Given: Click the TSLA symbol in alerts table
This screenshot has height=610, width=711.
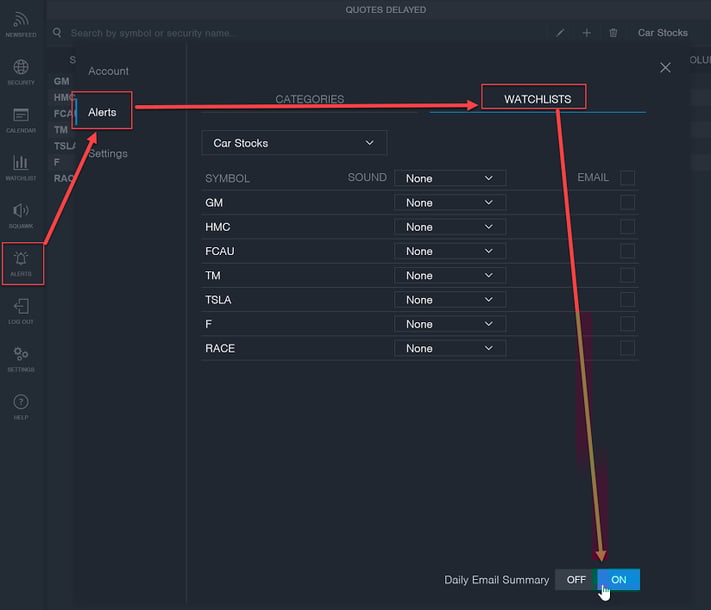Looking at the screenshot, I should (218, 300).
